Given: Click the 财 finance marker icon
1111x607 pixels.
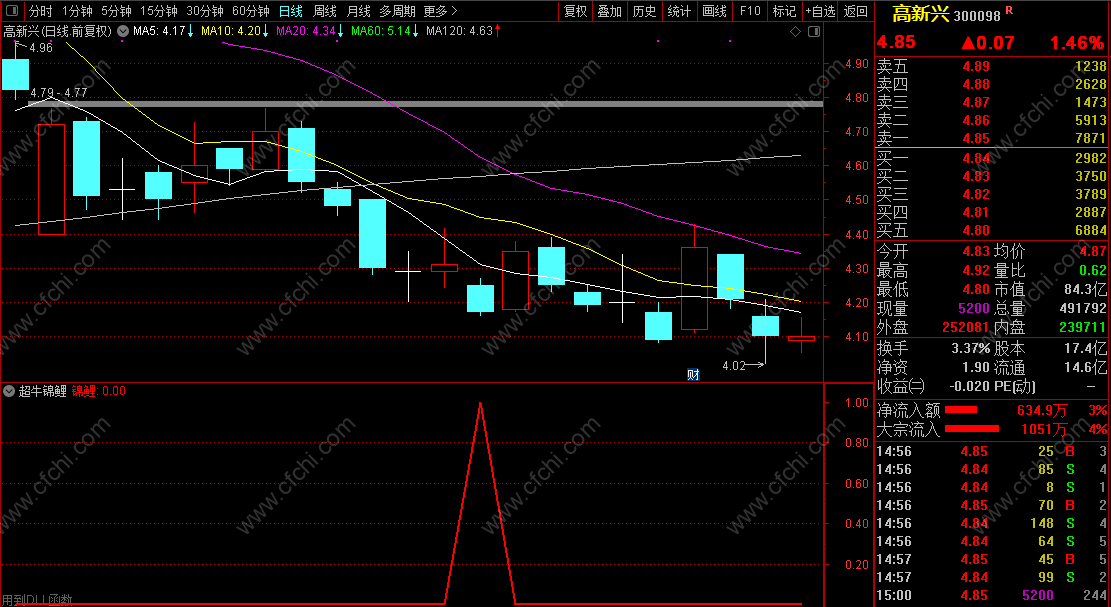Looking at the screenshot, I should 693,375.
